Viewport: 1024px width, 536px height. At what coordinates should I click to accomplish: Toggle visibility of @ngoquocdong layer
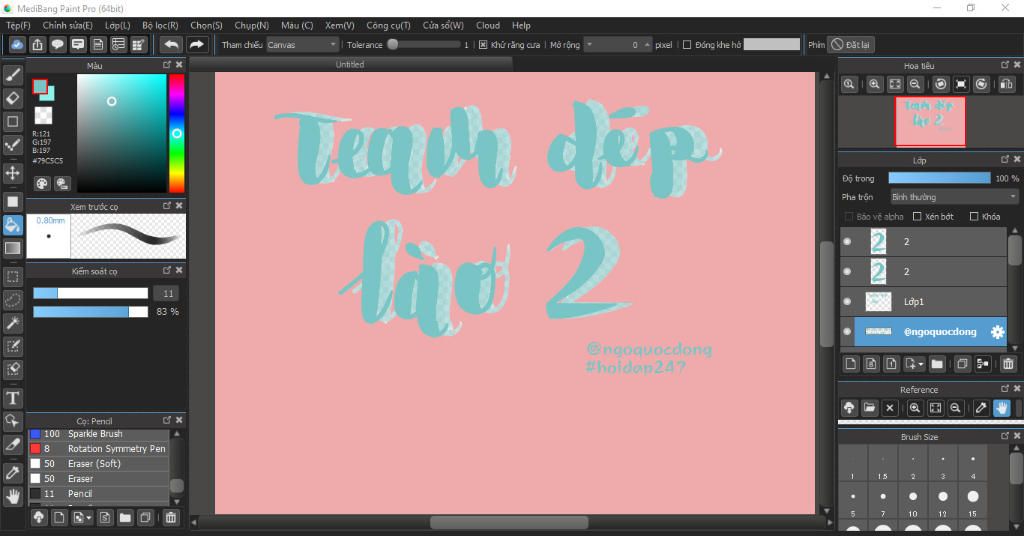(847, 332)
